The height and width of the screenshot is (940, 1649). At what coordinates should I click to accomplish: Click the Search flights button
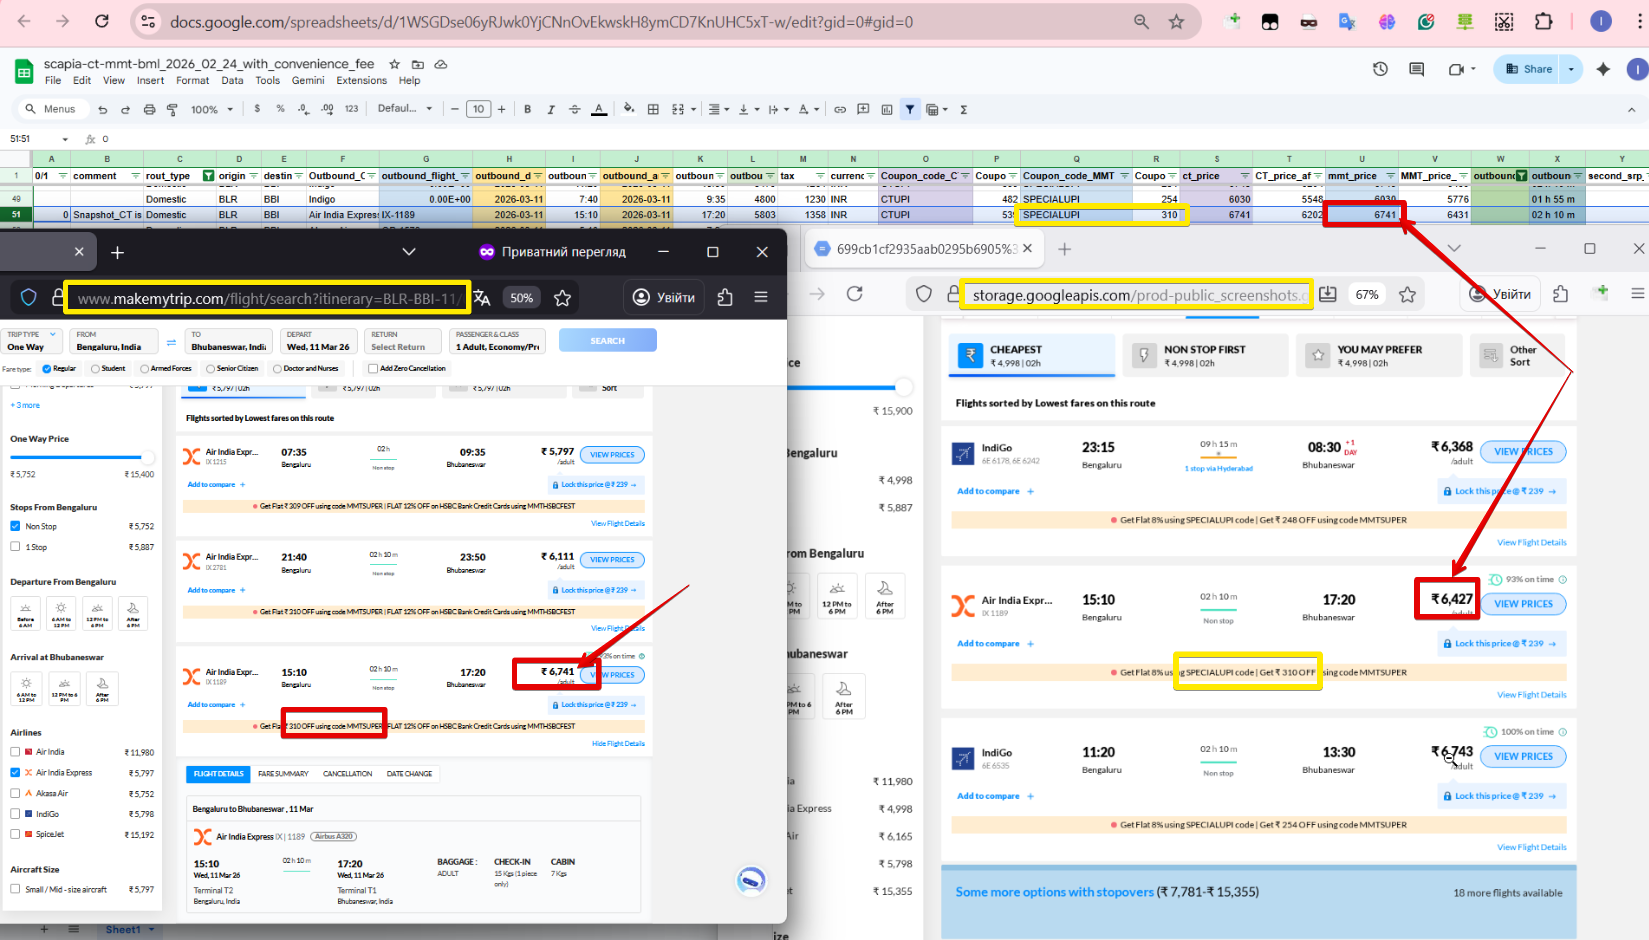[x=607, y=341]
